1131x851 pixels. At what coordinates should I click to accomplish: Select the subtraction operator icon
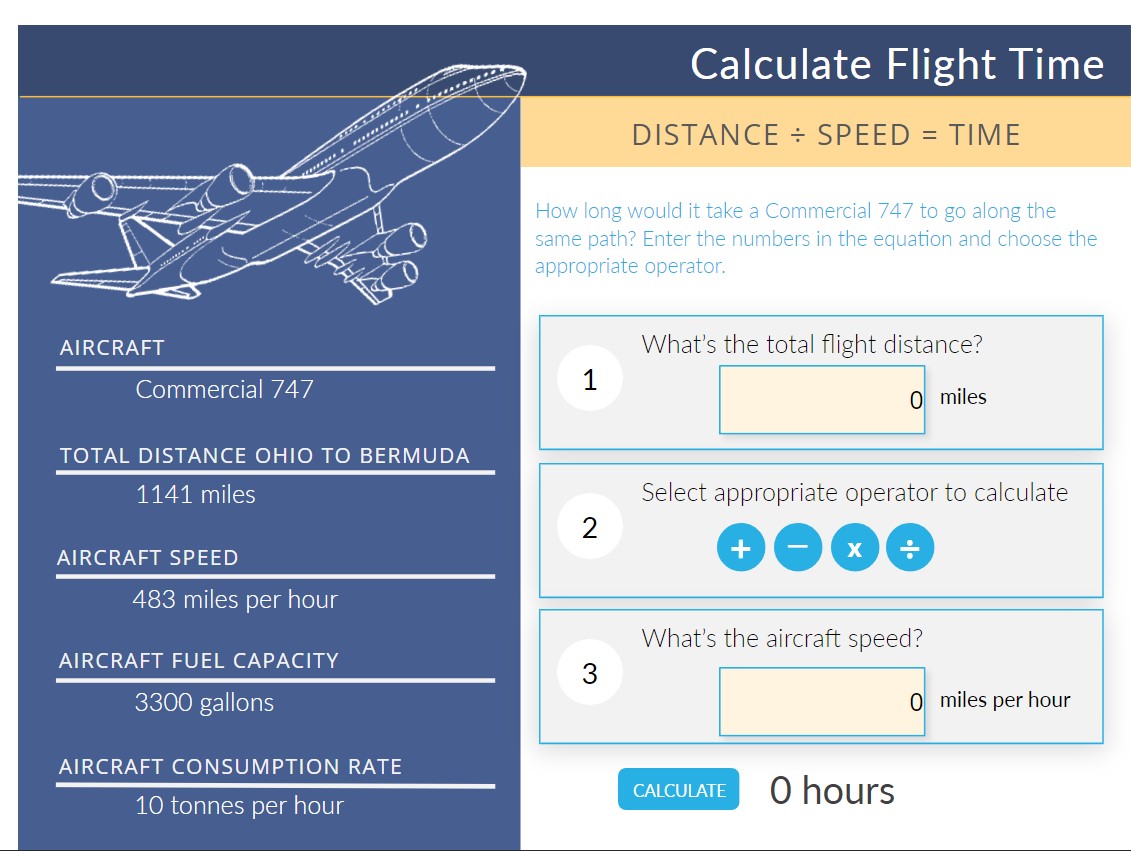tap(797, 547)
